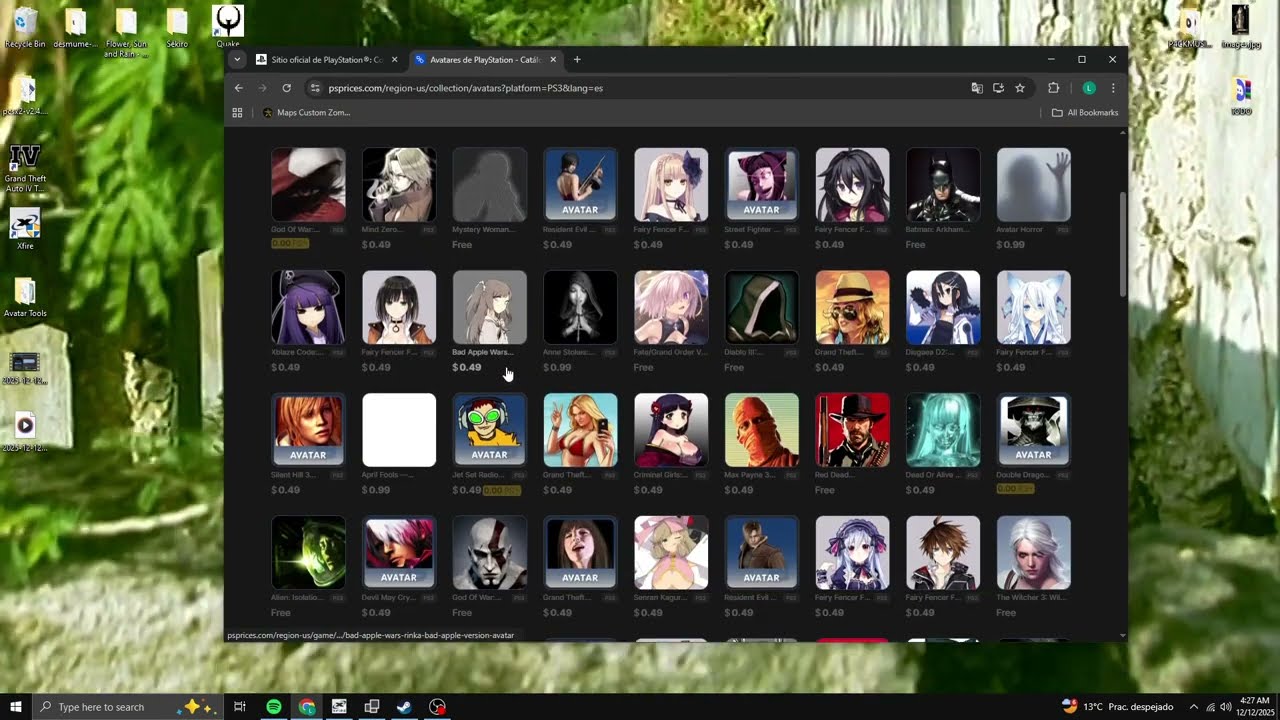Open the Quake desktop shortcut
This screenshot has width=1280, height=720.
pyautogui.click(x=228, y=27)
